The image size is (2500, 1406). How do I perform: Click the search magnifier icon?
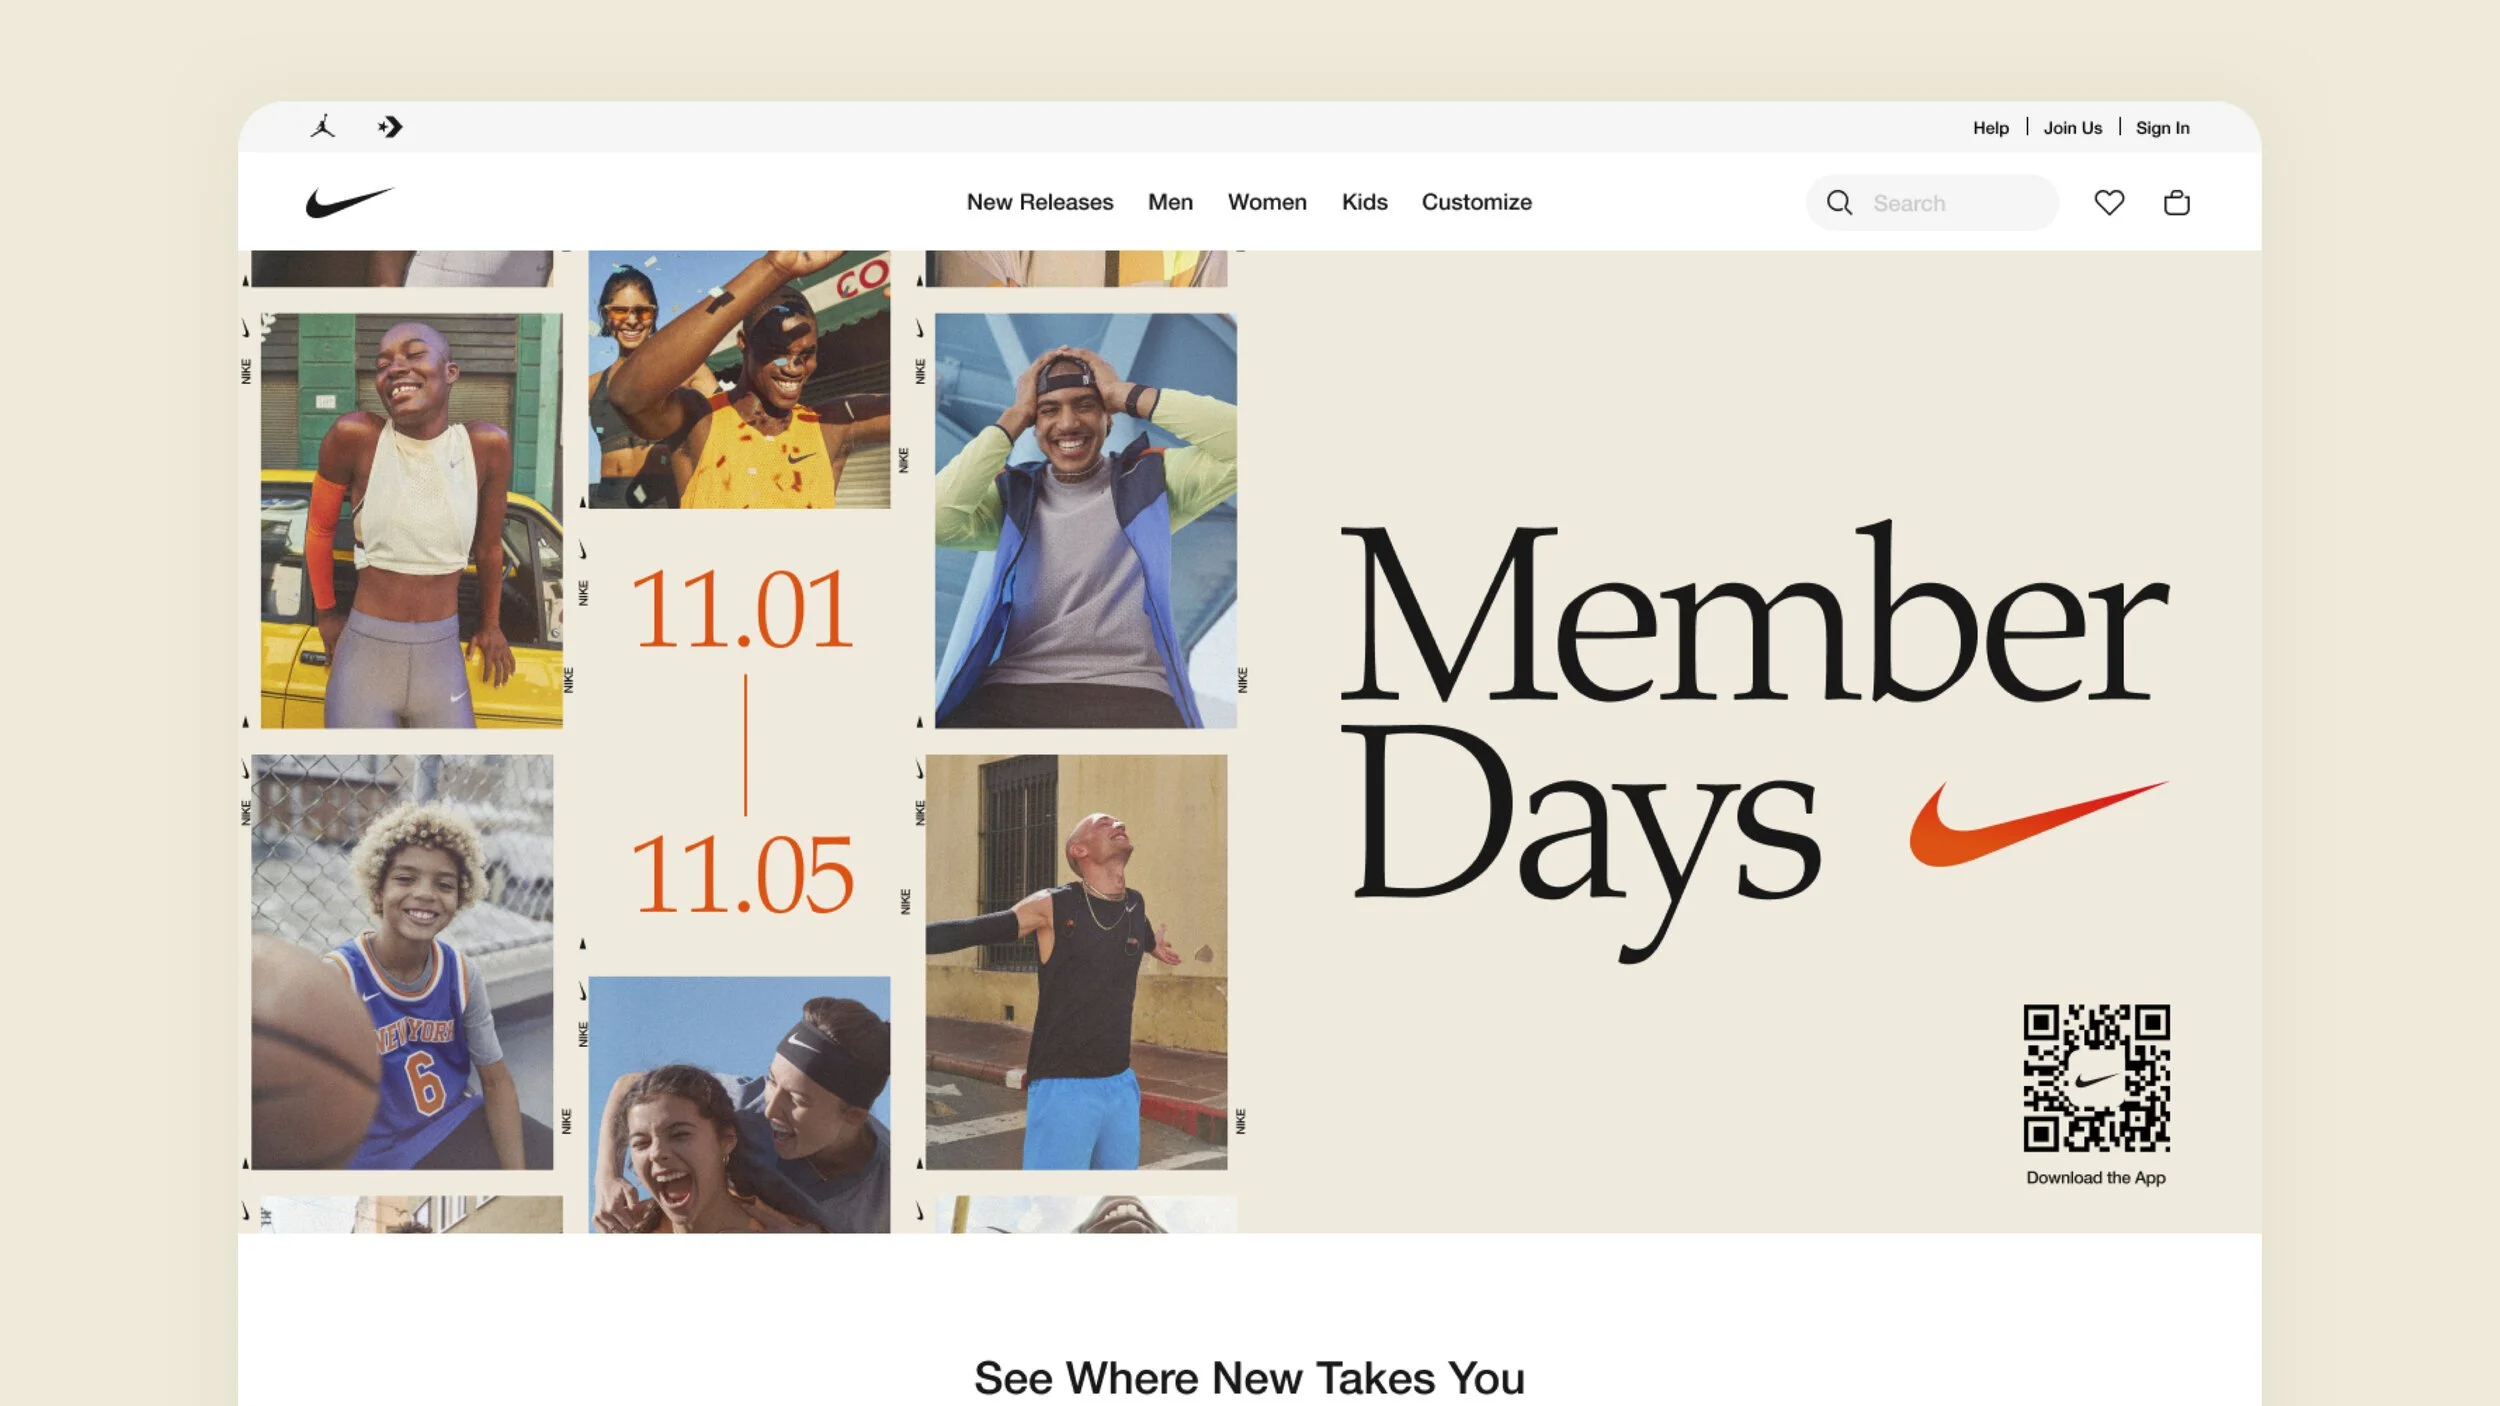coord(1839,203)
